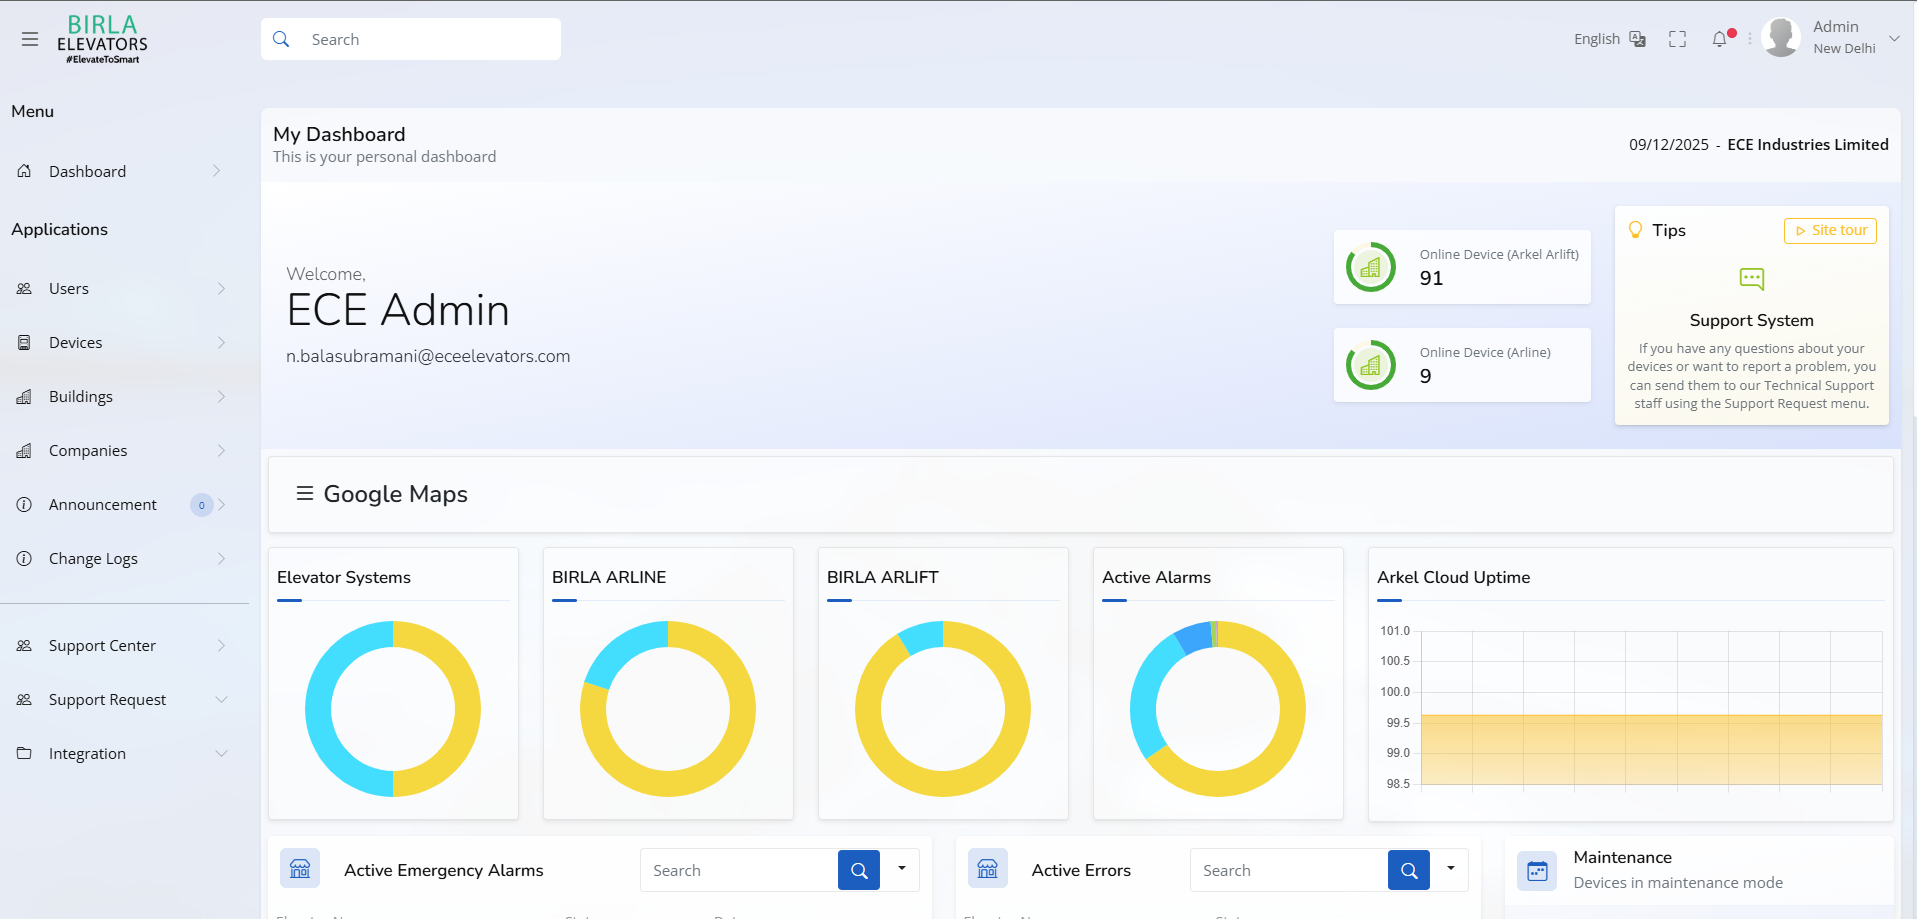Click the Integration folder icon
This screenshot has width=1917, height=919.
tap(24, 753)
